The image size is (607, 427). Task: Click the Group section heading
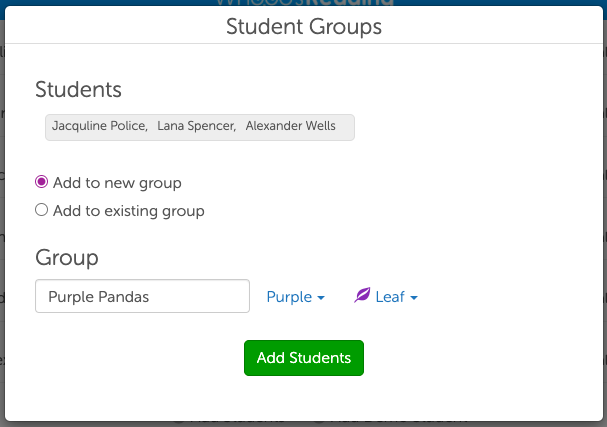[67, 257]
